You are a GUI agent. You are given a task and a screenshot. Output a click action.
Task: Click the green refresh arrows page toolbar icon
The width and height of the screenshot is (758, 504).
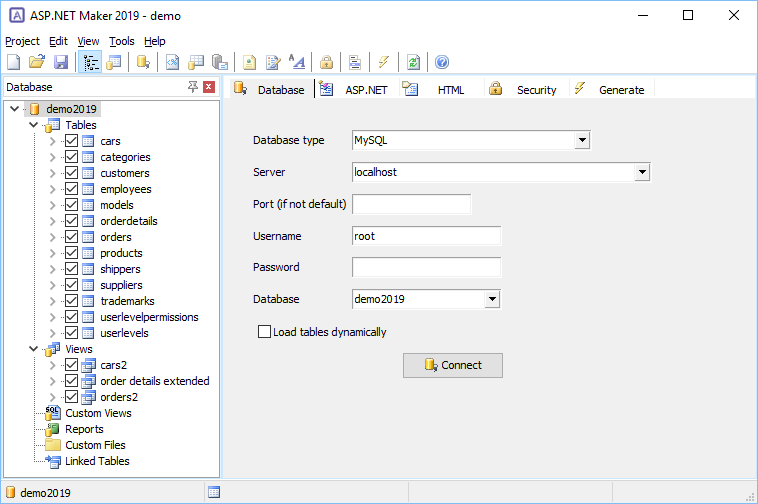click(x=413, y=62)
